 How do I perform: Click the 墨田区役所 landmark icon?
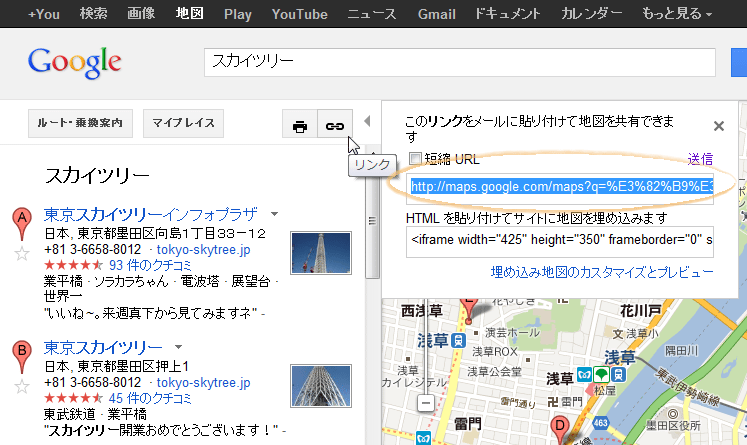pos(673,414)
